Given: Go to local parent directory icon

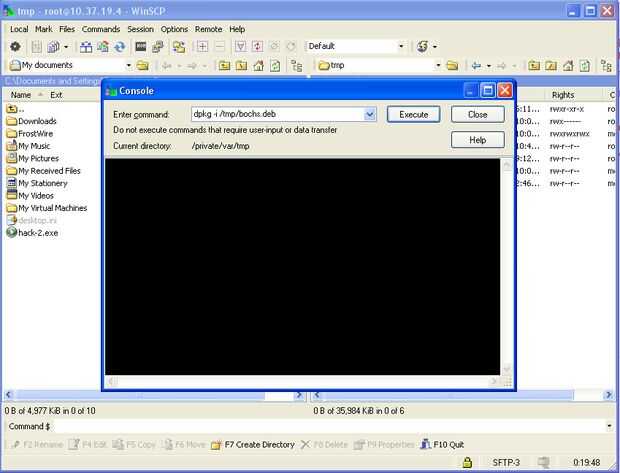Looking at the screenshot, I should pos(224,65).
